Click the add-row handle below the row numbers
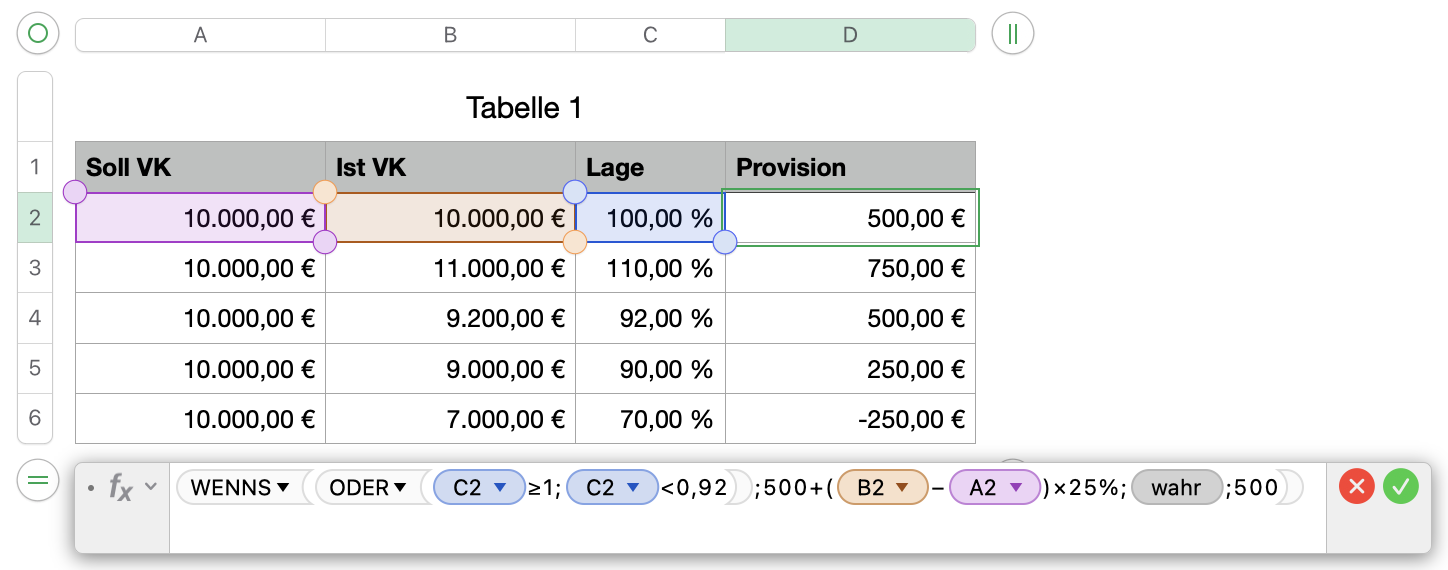 click(37, 480)
